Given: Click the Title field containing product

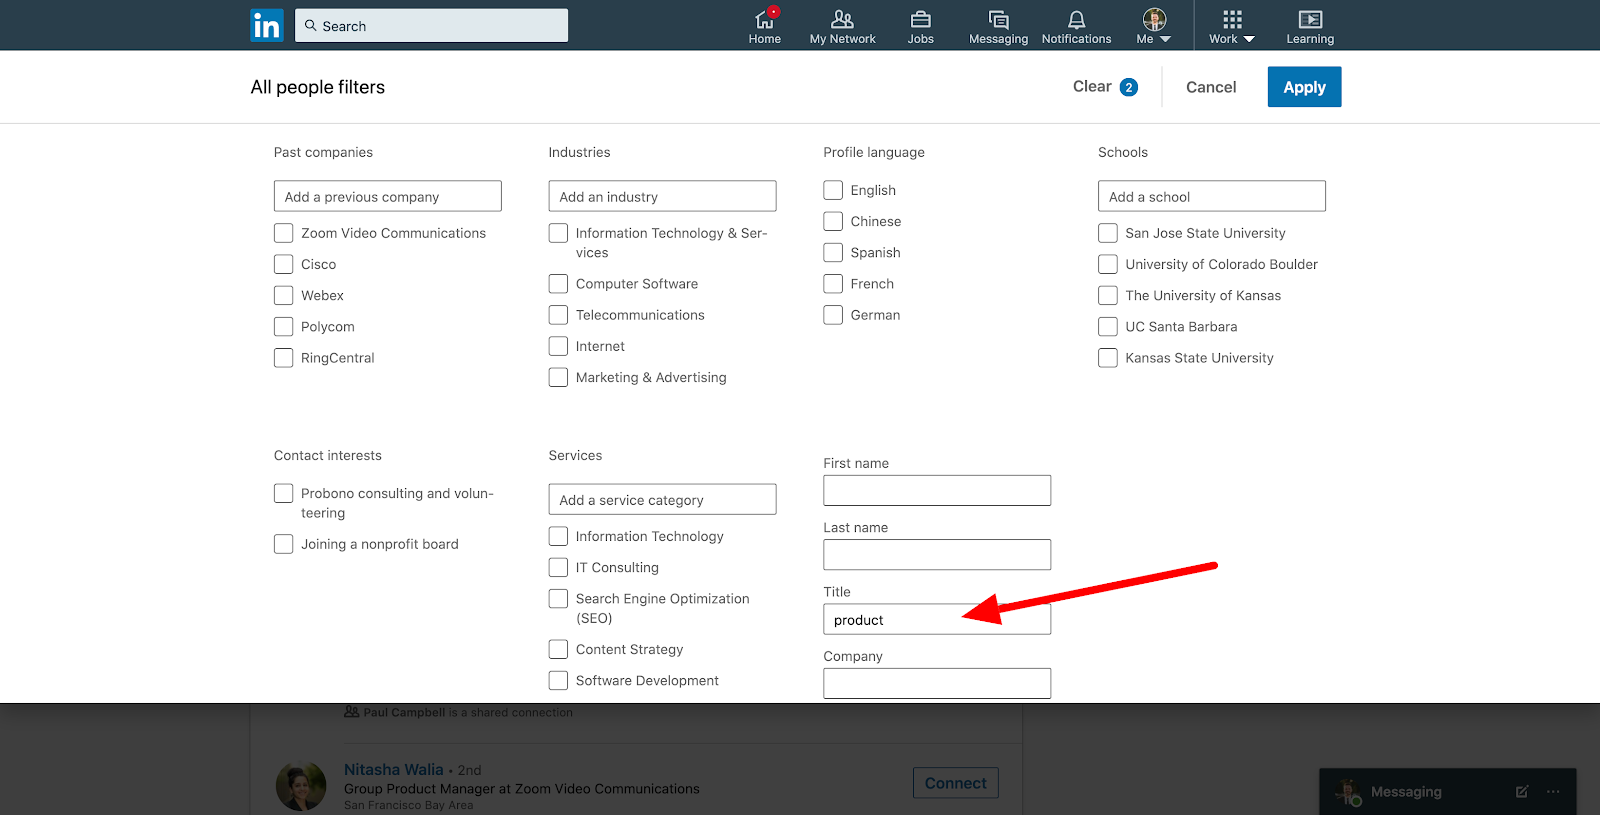Looking at the screenshot, I should tap(937, 619).
